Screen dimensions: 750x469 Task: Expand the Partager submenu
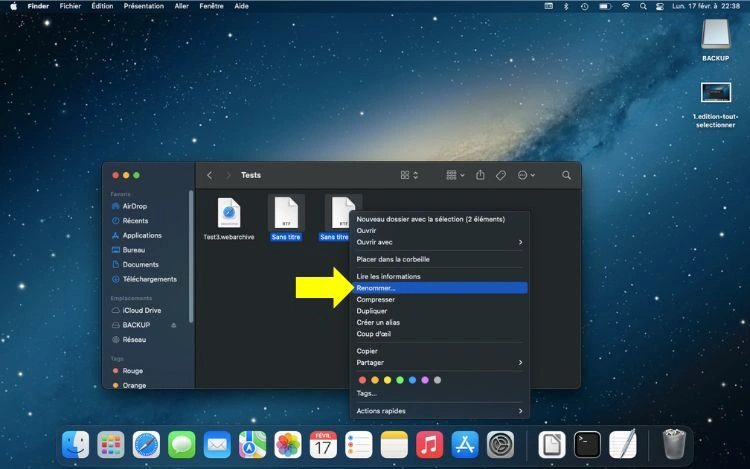440,362
